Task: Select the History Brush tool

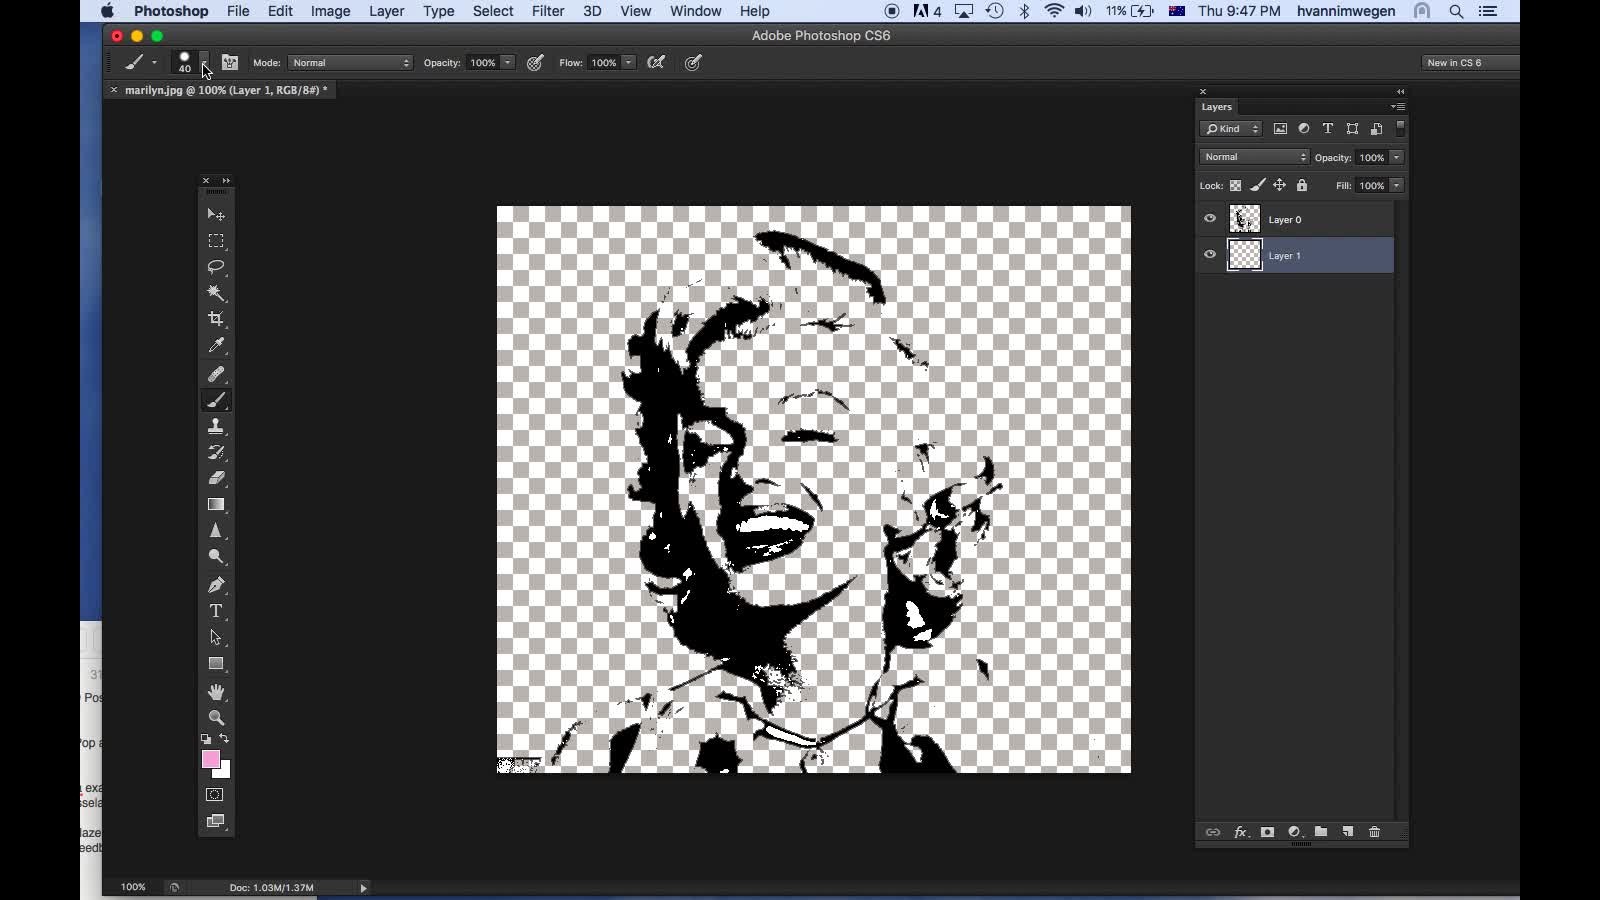Action: tap(216, 452)
